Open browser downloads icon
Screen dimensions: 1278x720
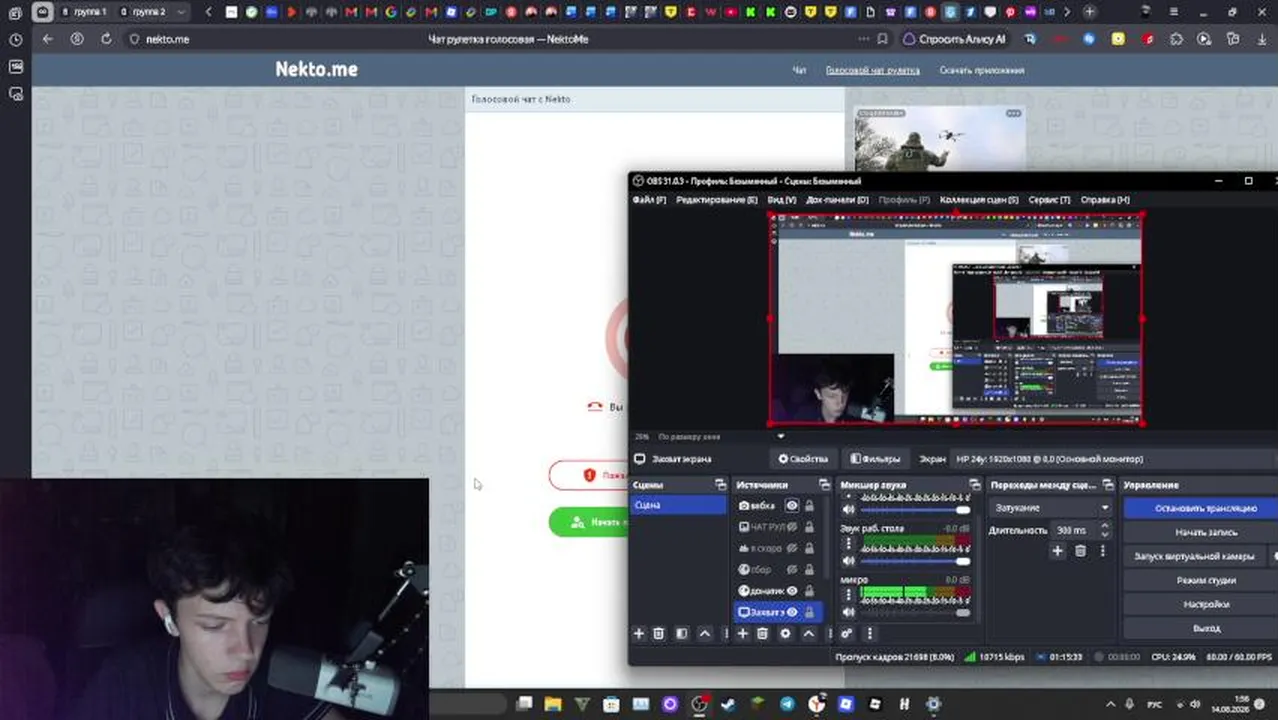(x=1262, y=39)
